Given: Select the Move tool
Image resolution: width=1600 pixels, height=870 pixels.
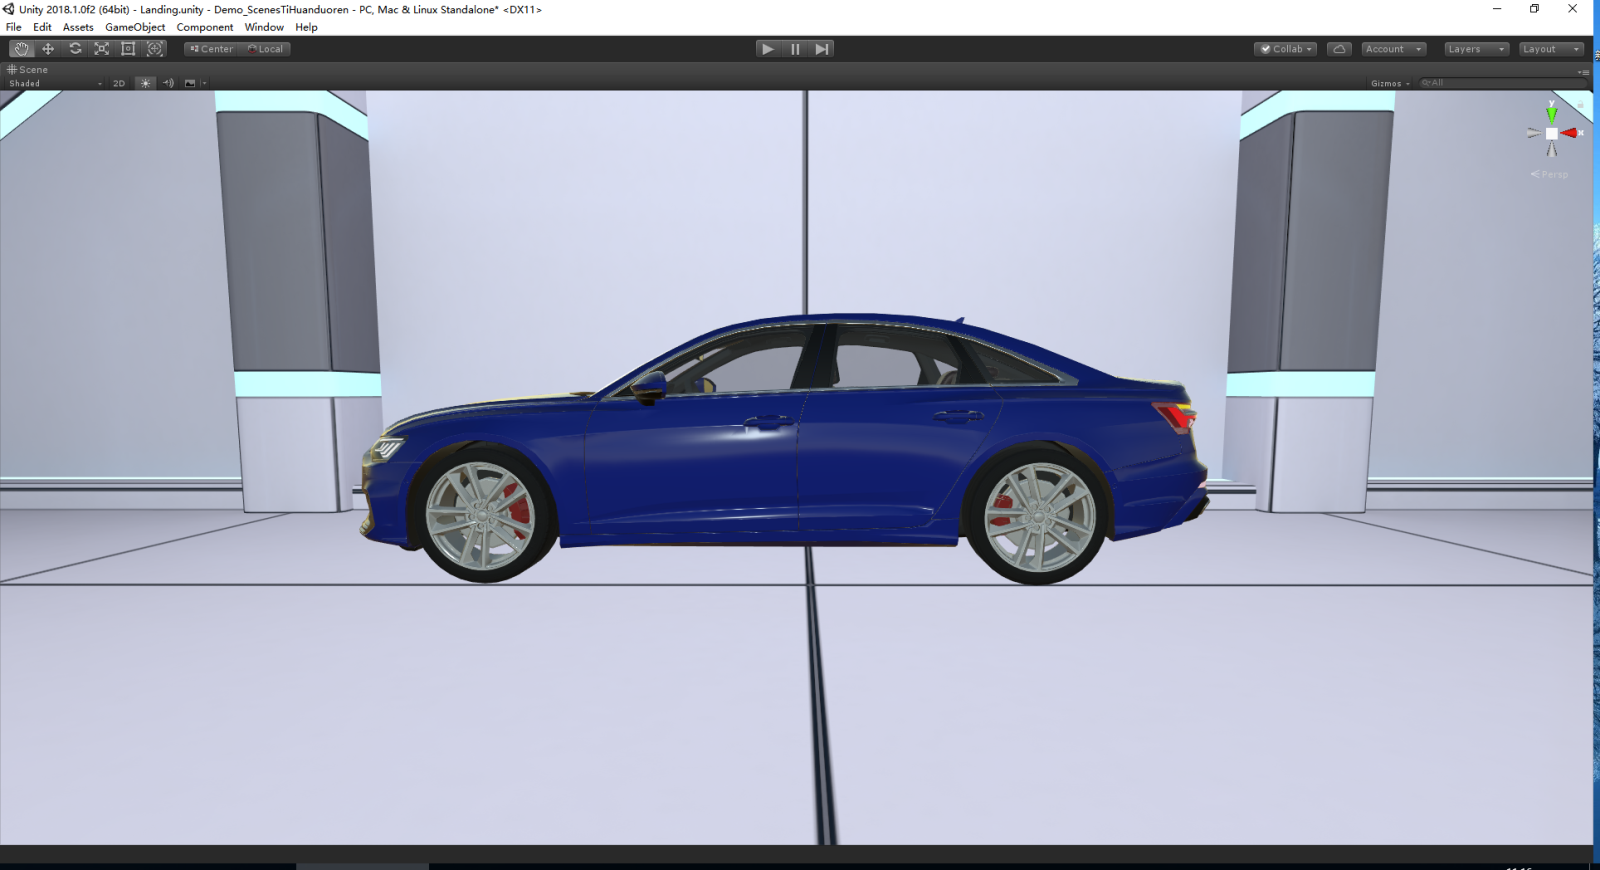Looking at the screenshot, I should coord(48,49).
